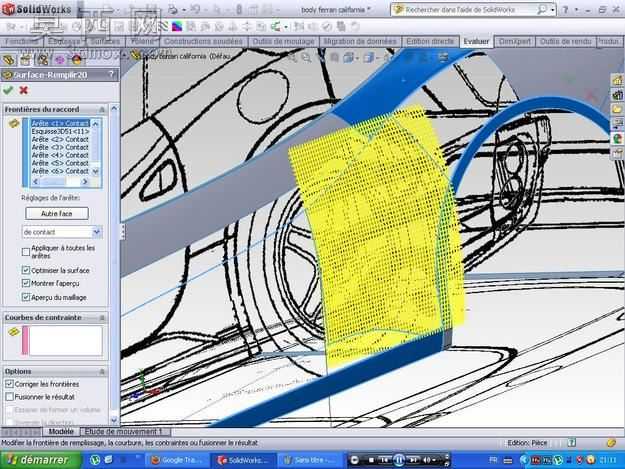Click the curvature color display icon
The height and width of the screenshot is (469, 625).
pos(177,27)
